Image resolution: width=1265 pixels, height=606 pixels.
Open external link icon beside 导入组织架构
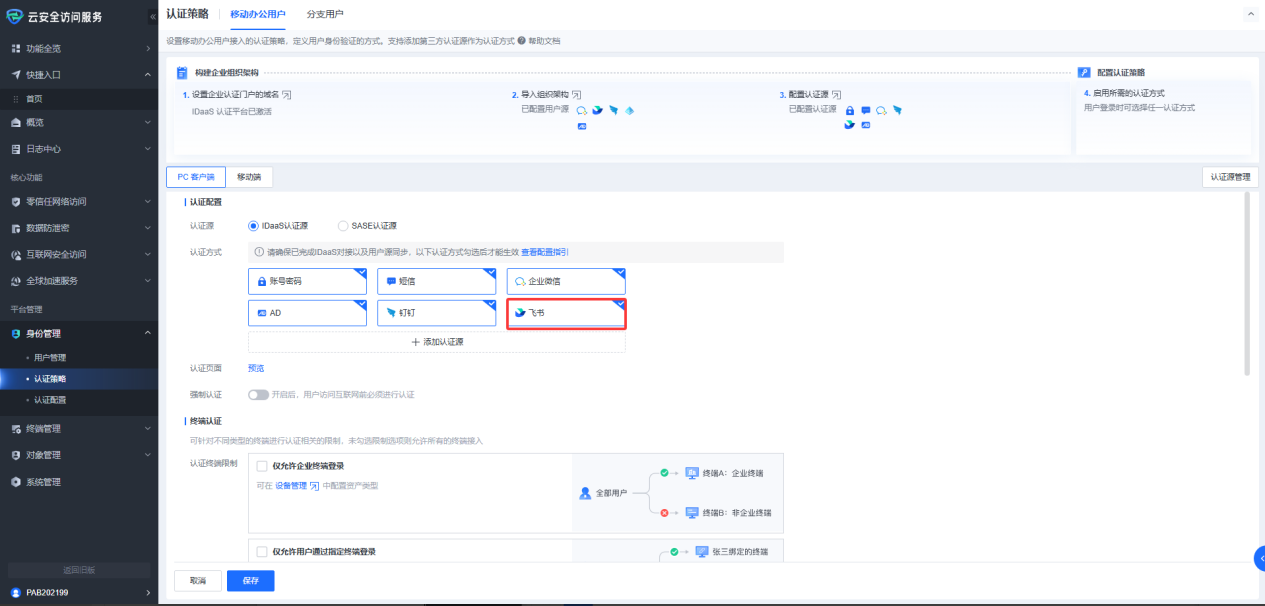(x=576, y=94)
